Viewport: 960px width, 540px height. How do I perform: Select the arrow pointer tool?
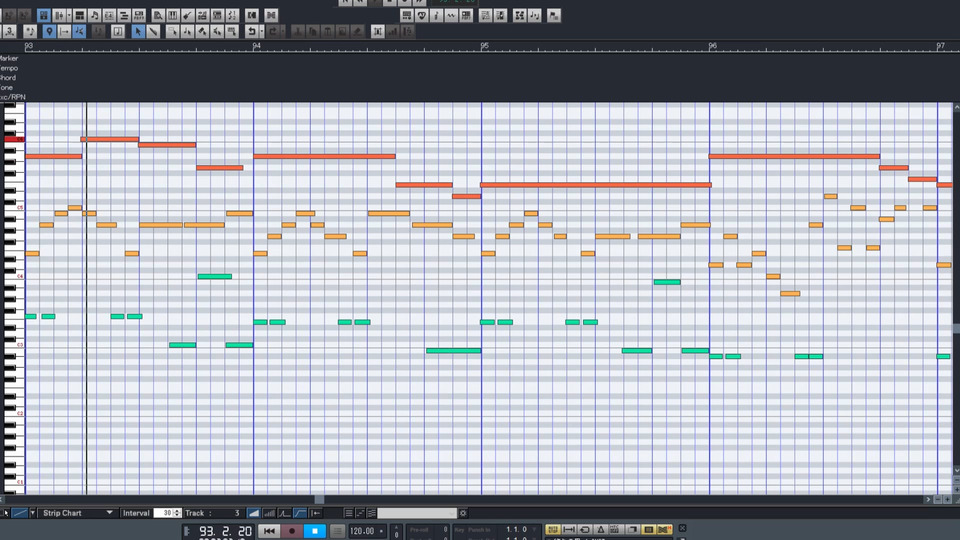(x=138, y=31)
